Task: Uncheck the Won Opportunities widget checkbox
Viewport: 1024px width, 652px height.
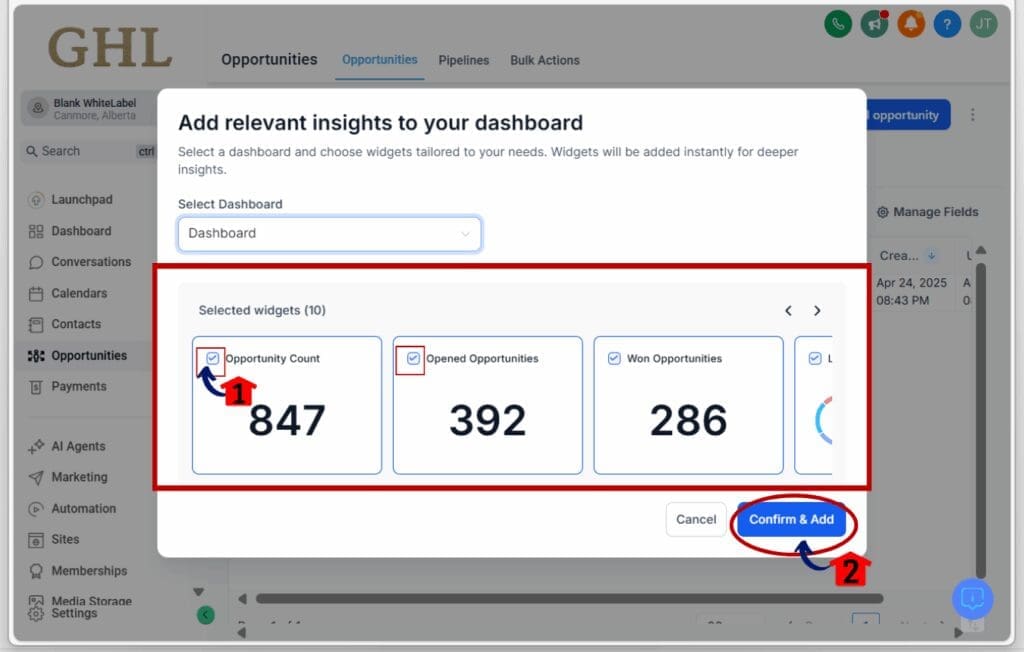Action: click(x=614, y=358)
